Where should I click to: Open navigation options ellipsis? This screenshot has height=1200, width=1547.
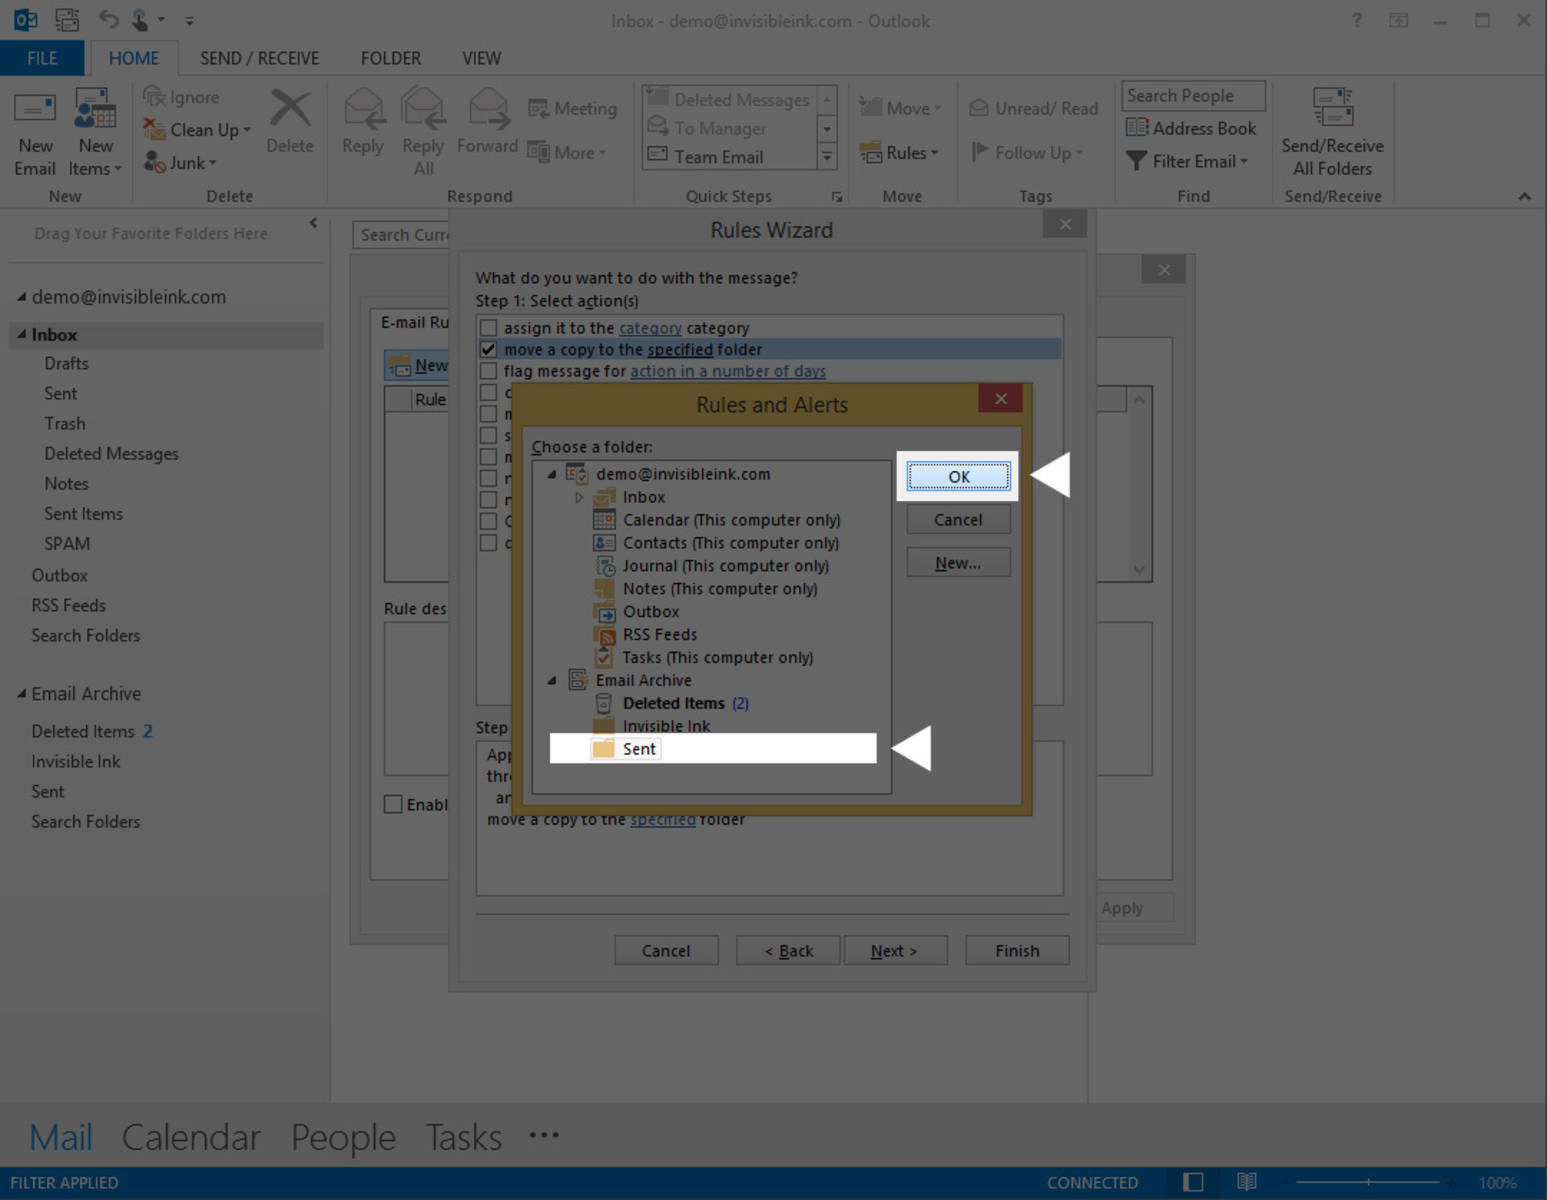(544, 1135)
